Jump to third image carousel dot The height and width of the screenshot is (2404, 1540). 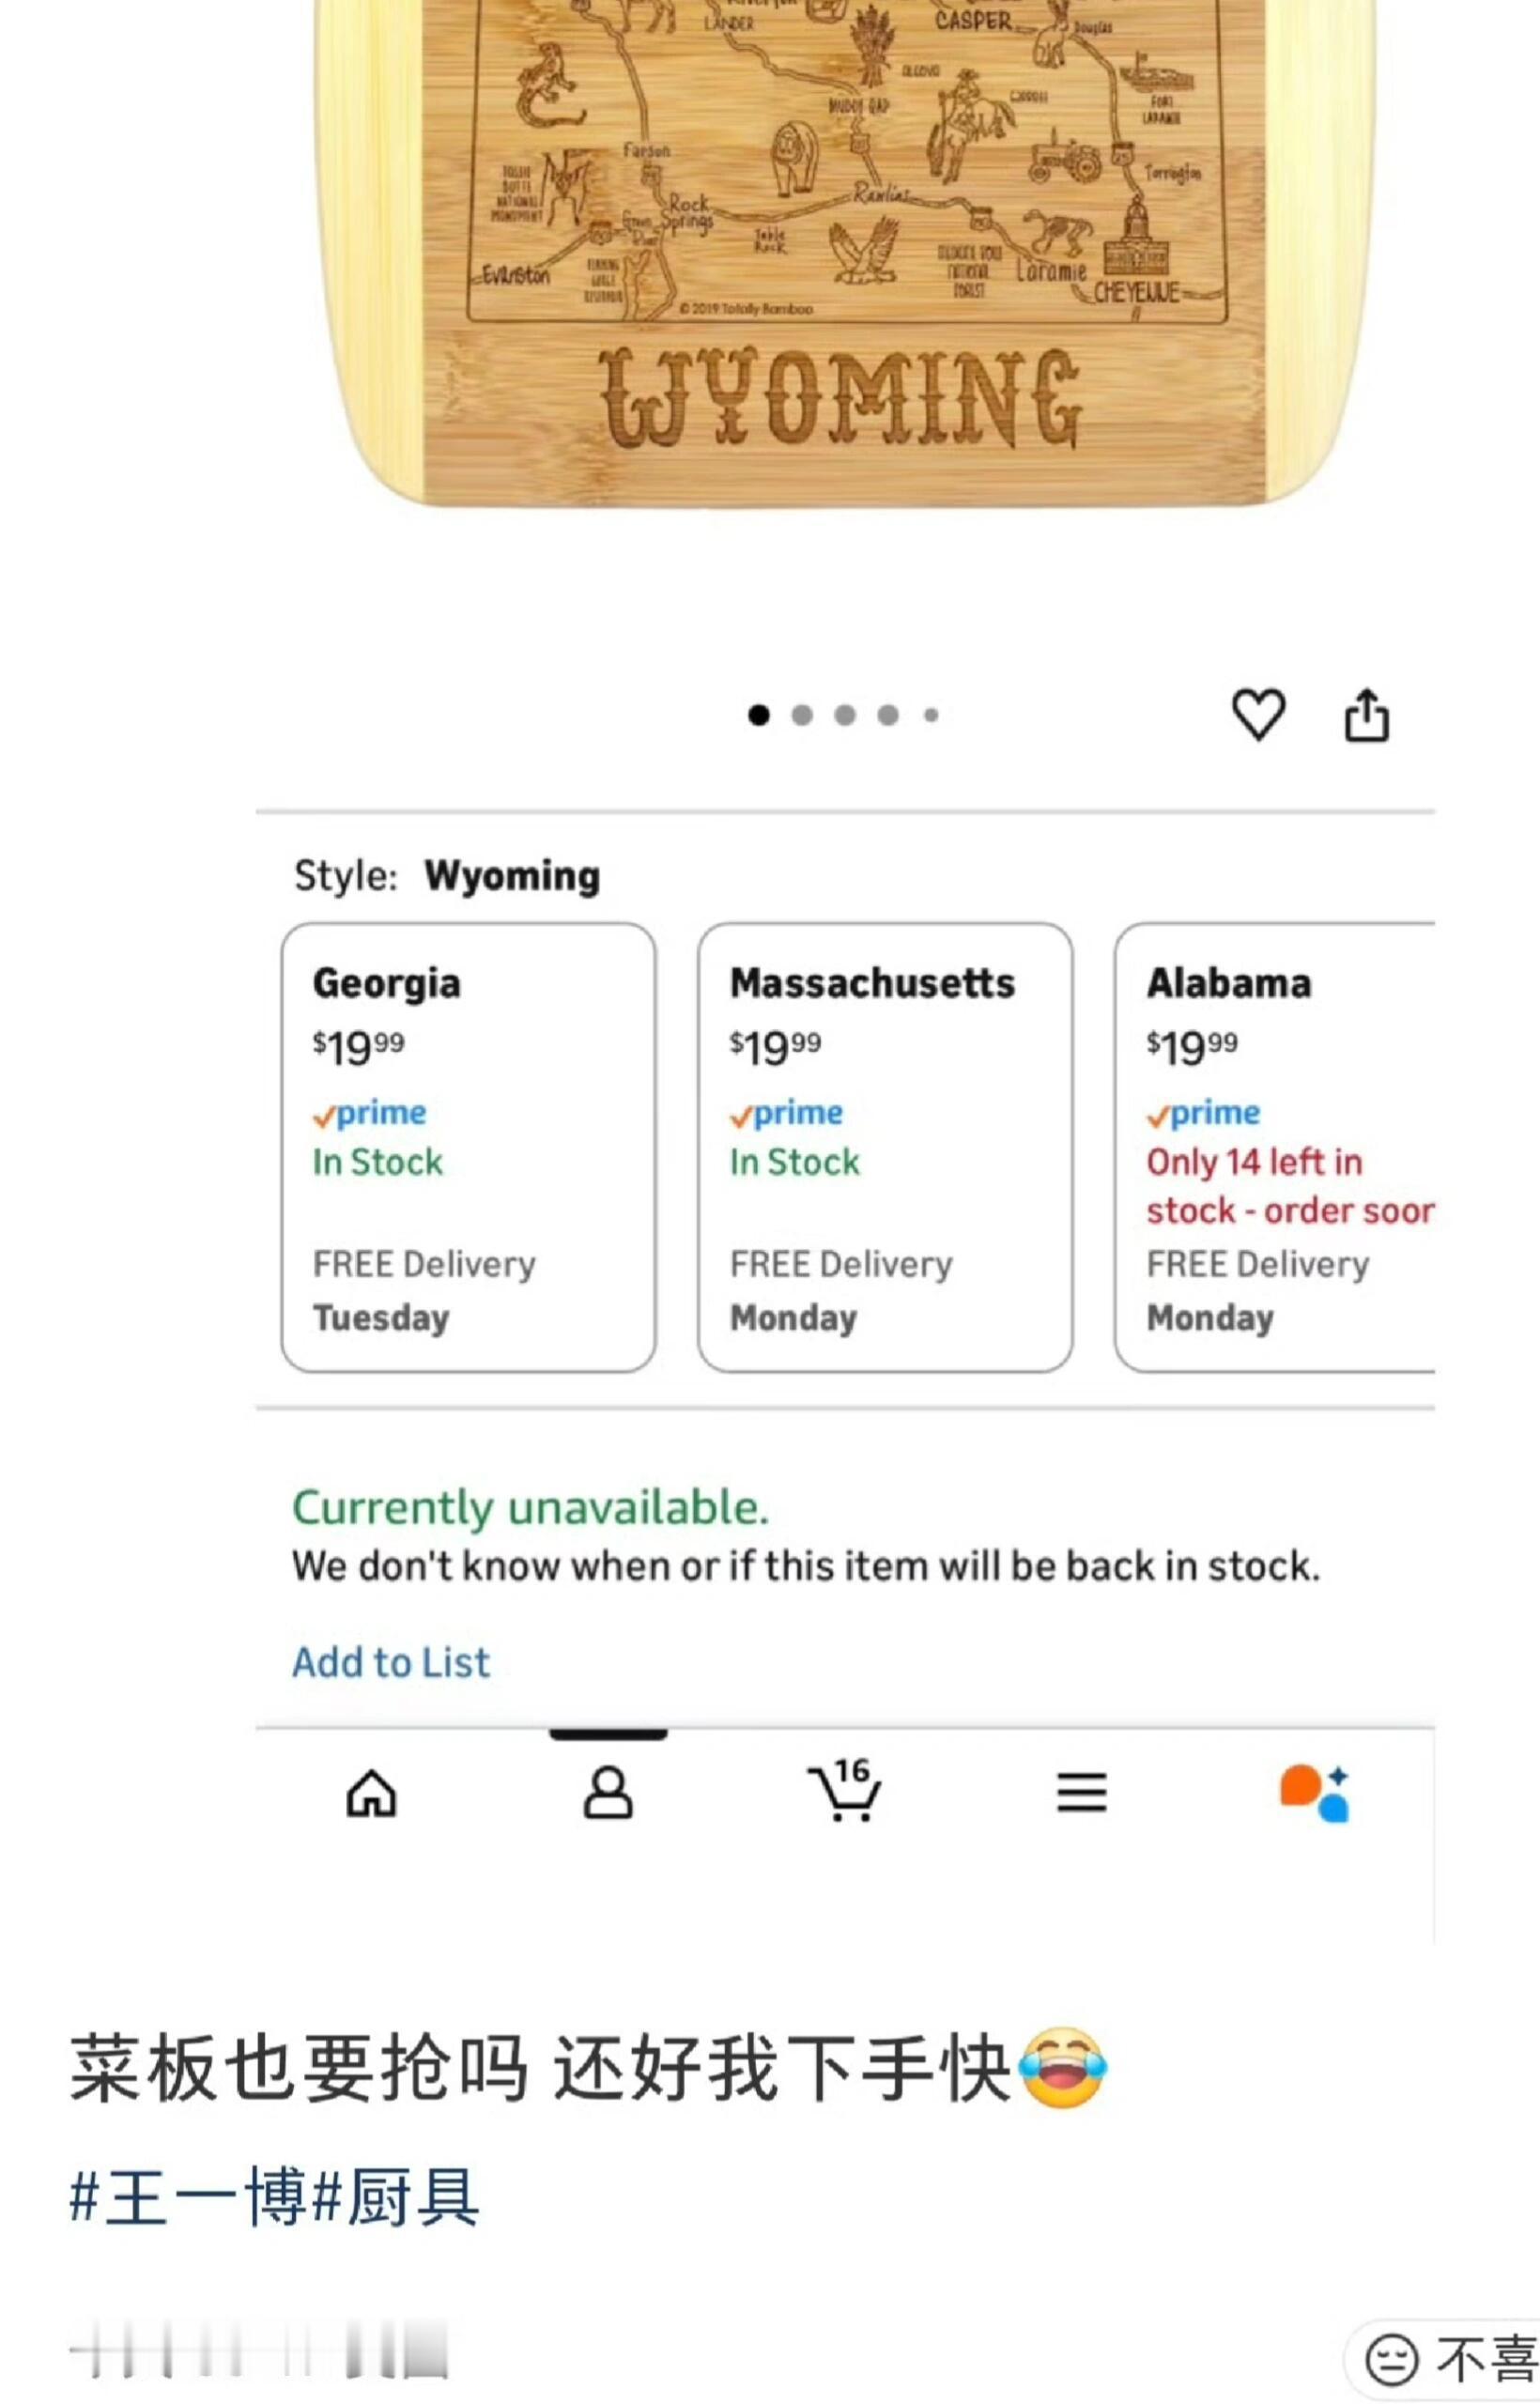845,715
